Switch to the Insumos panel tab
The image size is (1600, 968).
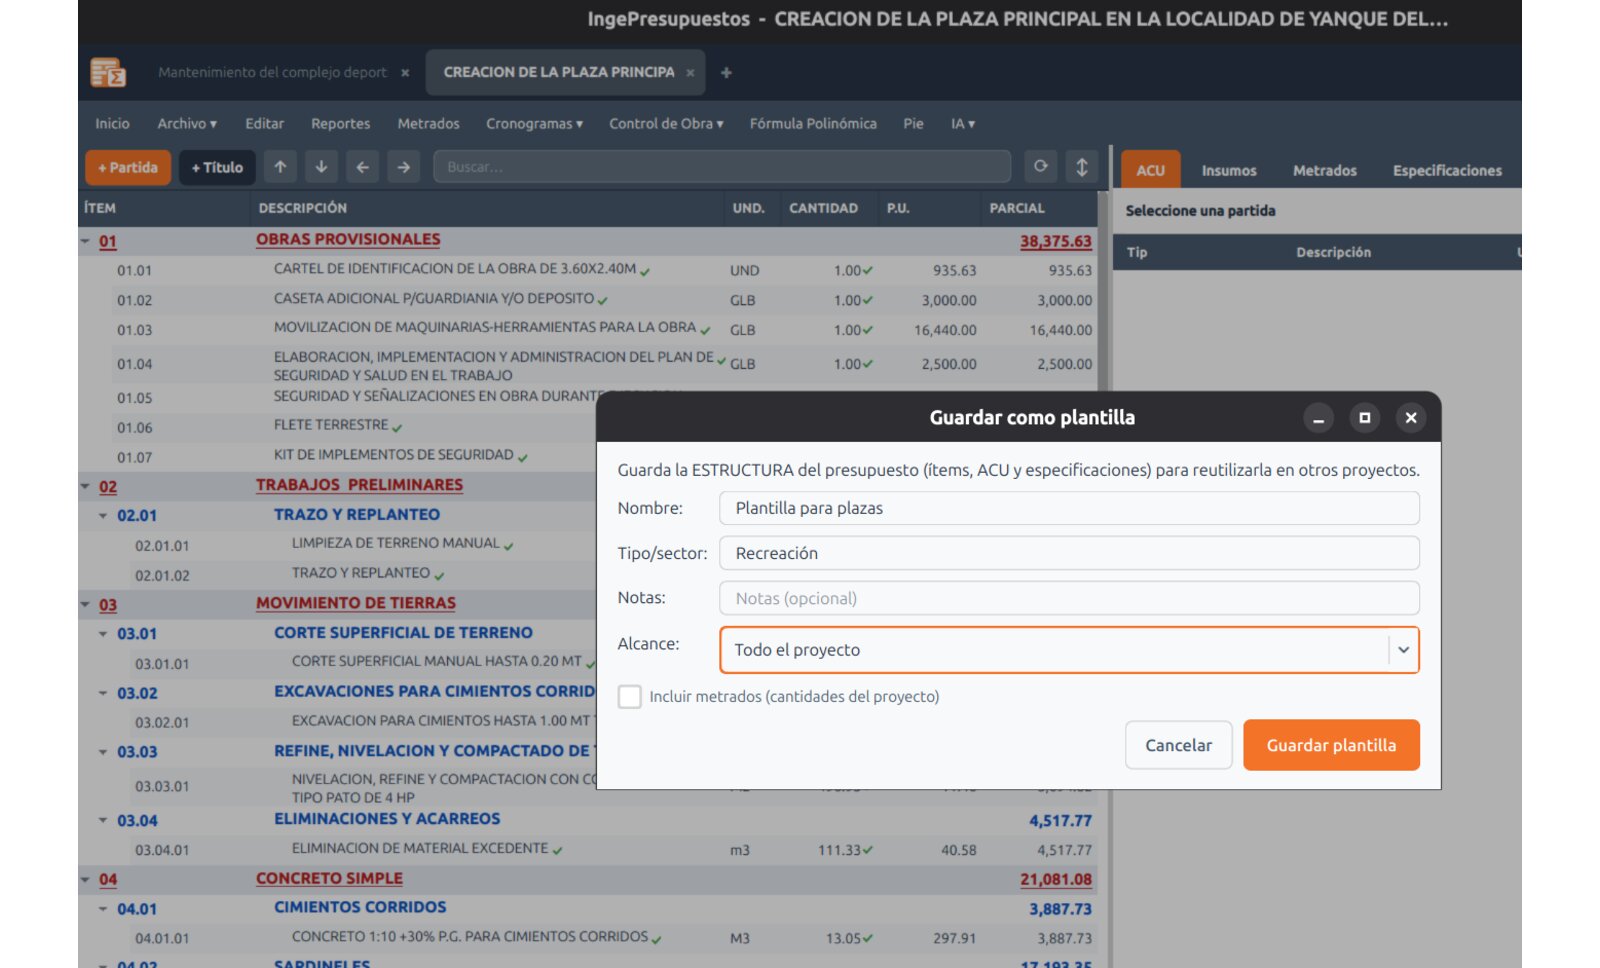coord(1229,171)
